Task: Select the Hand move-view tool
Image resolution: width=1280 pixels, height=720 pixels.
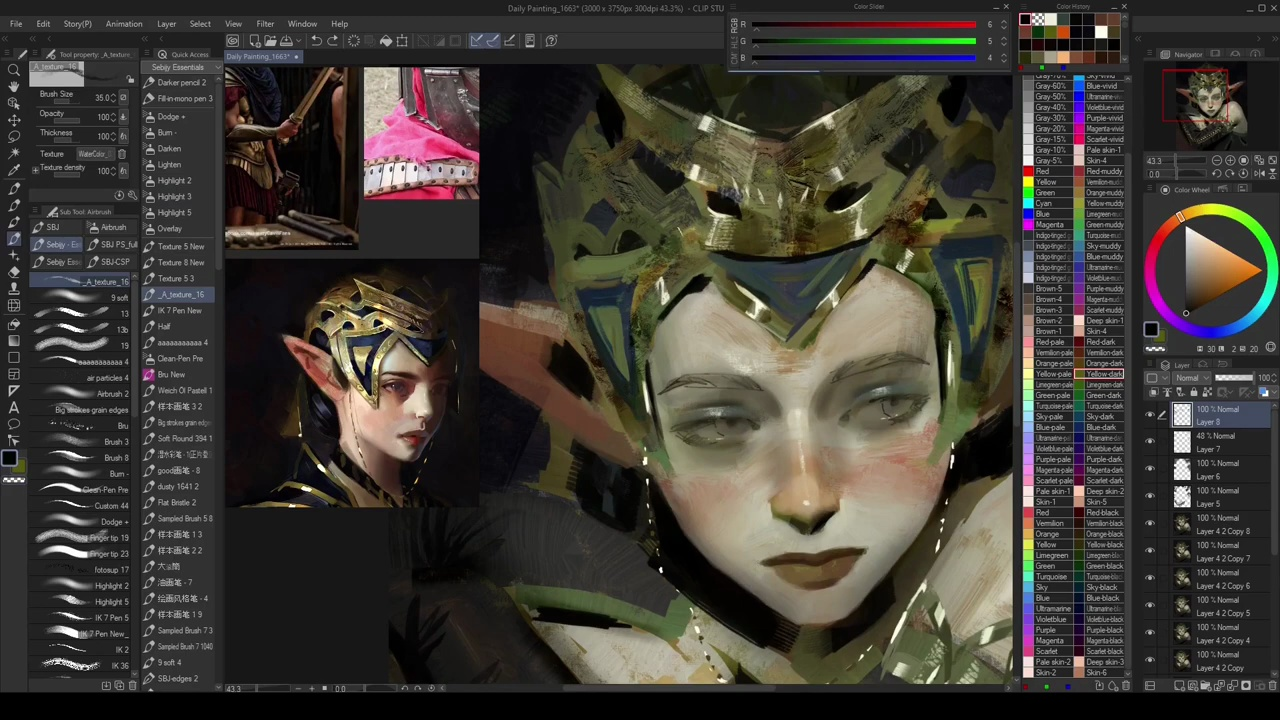Action: 14,87
